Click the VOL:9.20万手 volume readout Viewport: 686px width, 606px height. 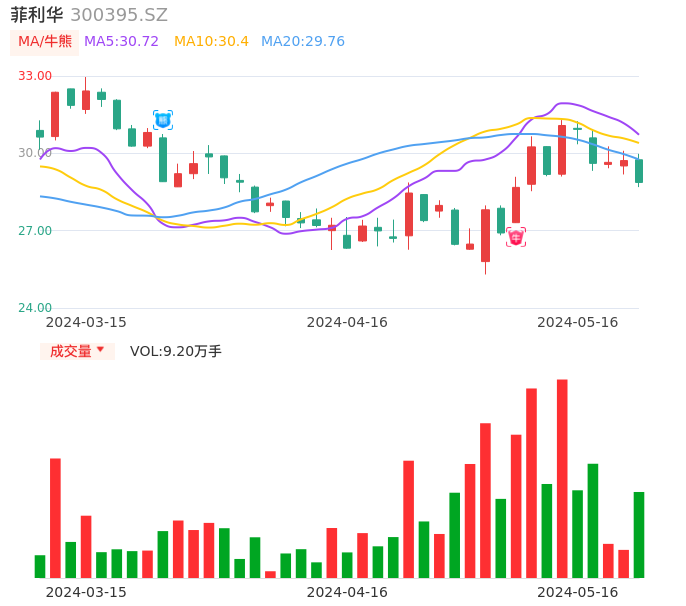click(176, 351)
